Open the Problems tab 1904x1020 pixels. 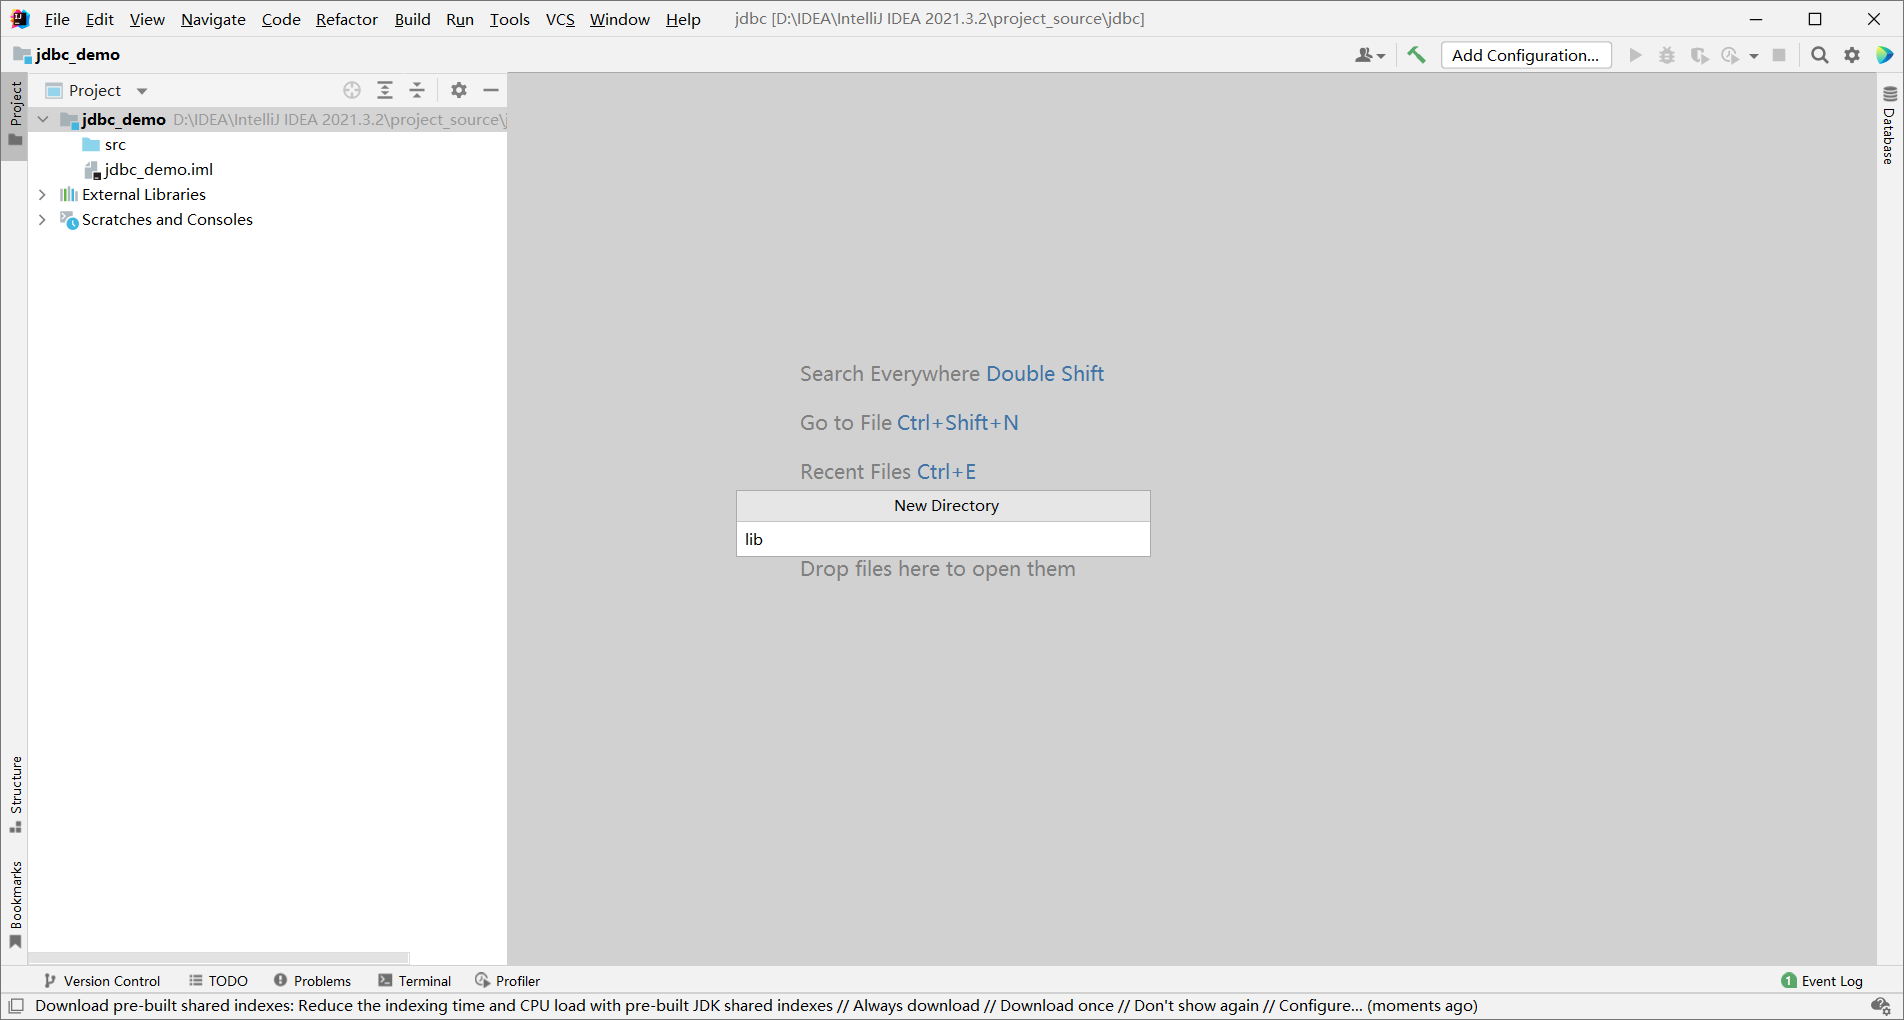click(x=313, y=981)
